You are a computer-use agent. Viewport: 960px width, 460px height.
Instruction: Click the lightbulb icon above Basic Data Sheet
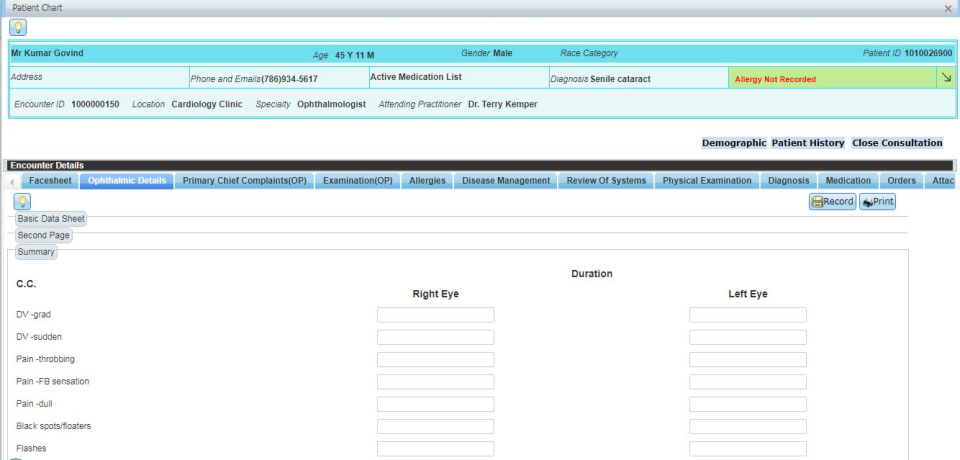(22, 202)
